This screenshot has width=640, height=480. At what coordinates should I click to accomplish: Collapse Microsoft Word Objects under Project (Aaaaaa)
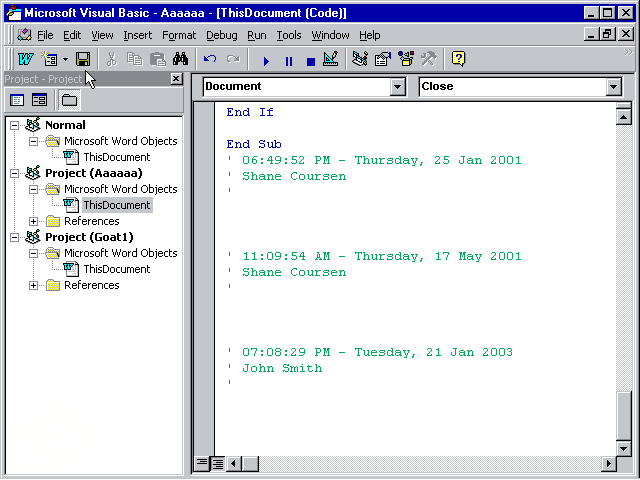point(33,189)
